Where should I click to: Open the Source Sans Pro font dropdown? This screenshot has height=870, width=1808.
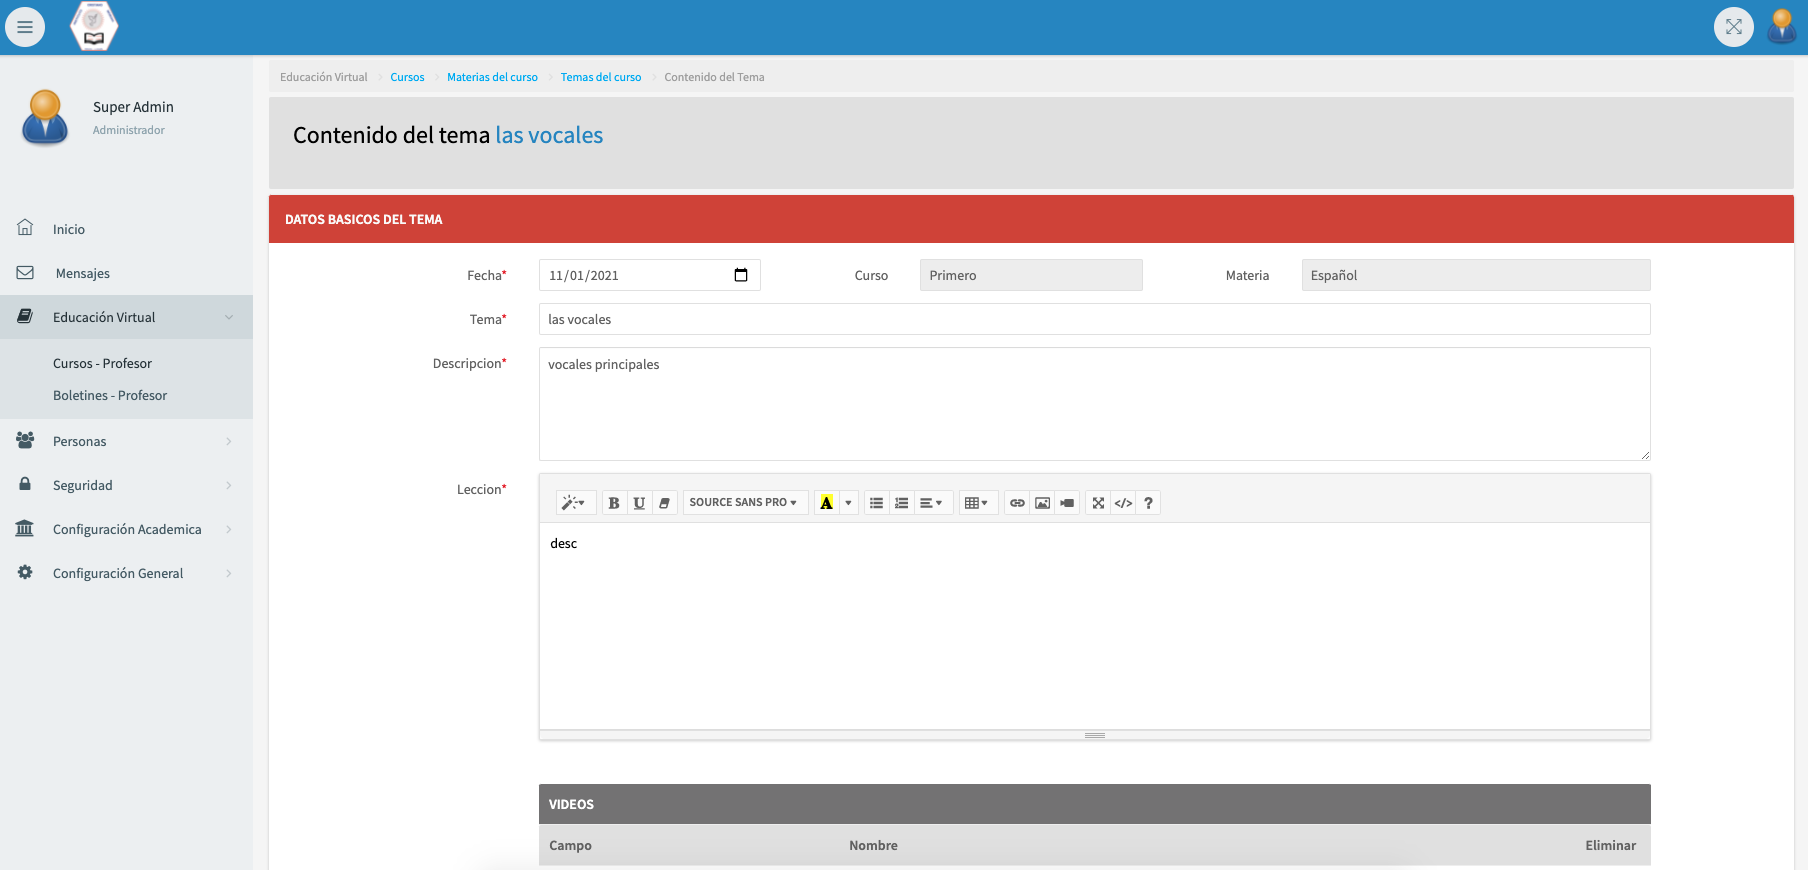click(744, 503)
